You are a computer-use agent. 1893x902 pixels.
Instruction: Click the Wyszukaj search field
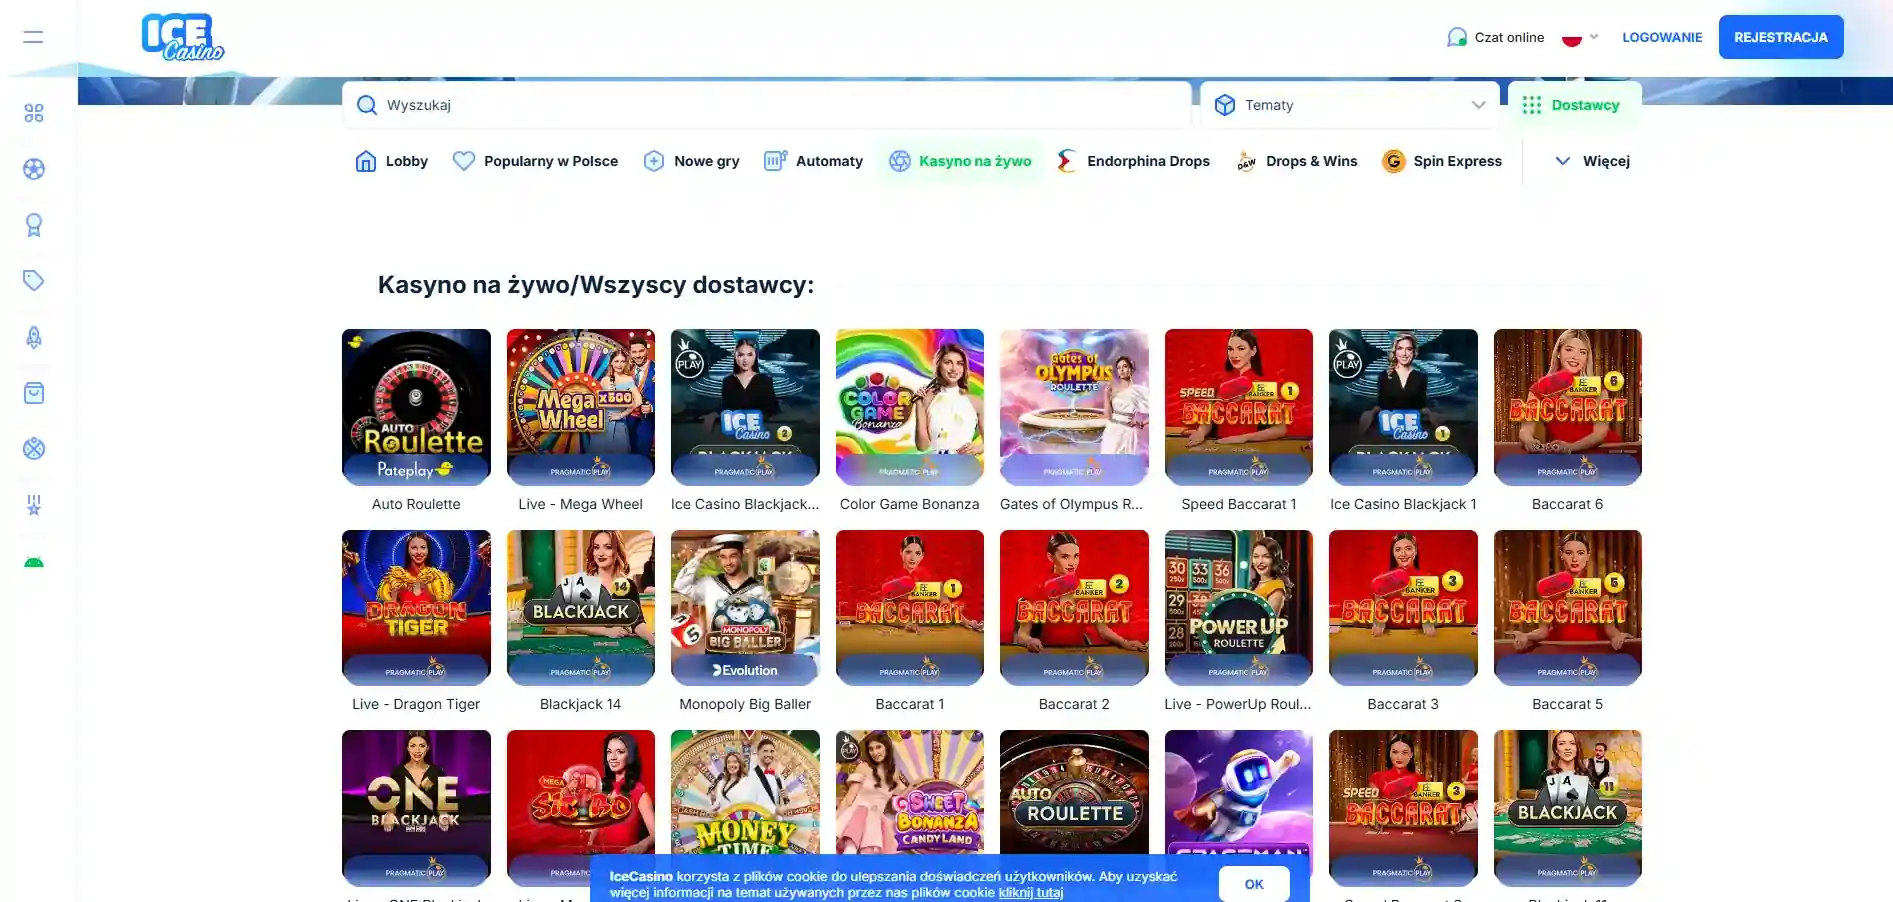tap(767, 105)
